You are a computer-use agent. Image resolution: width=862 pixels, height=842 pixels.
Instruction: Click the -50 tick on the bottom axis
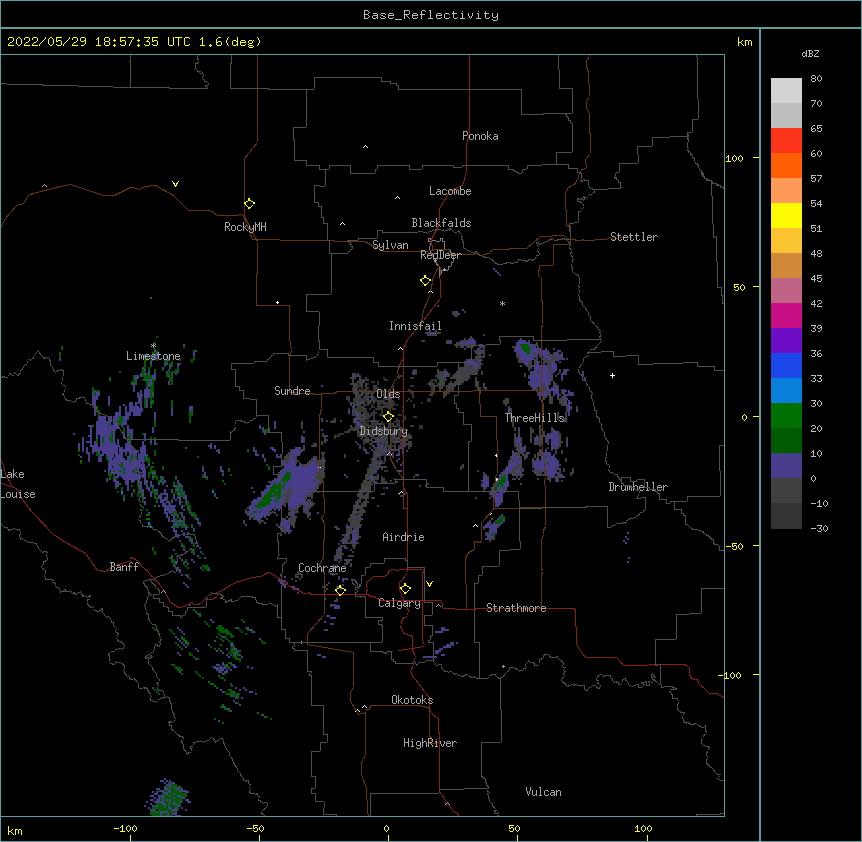pos(255,828)
